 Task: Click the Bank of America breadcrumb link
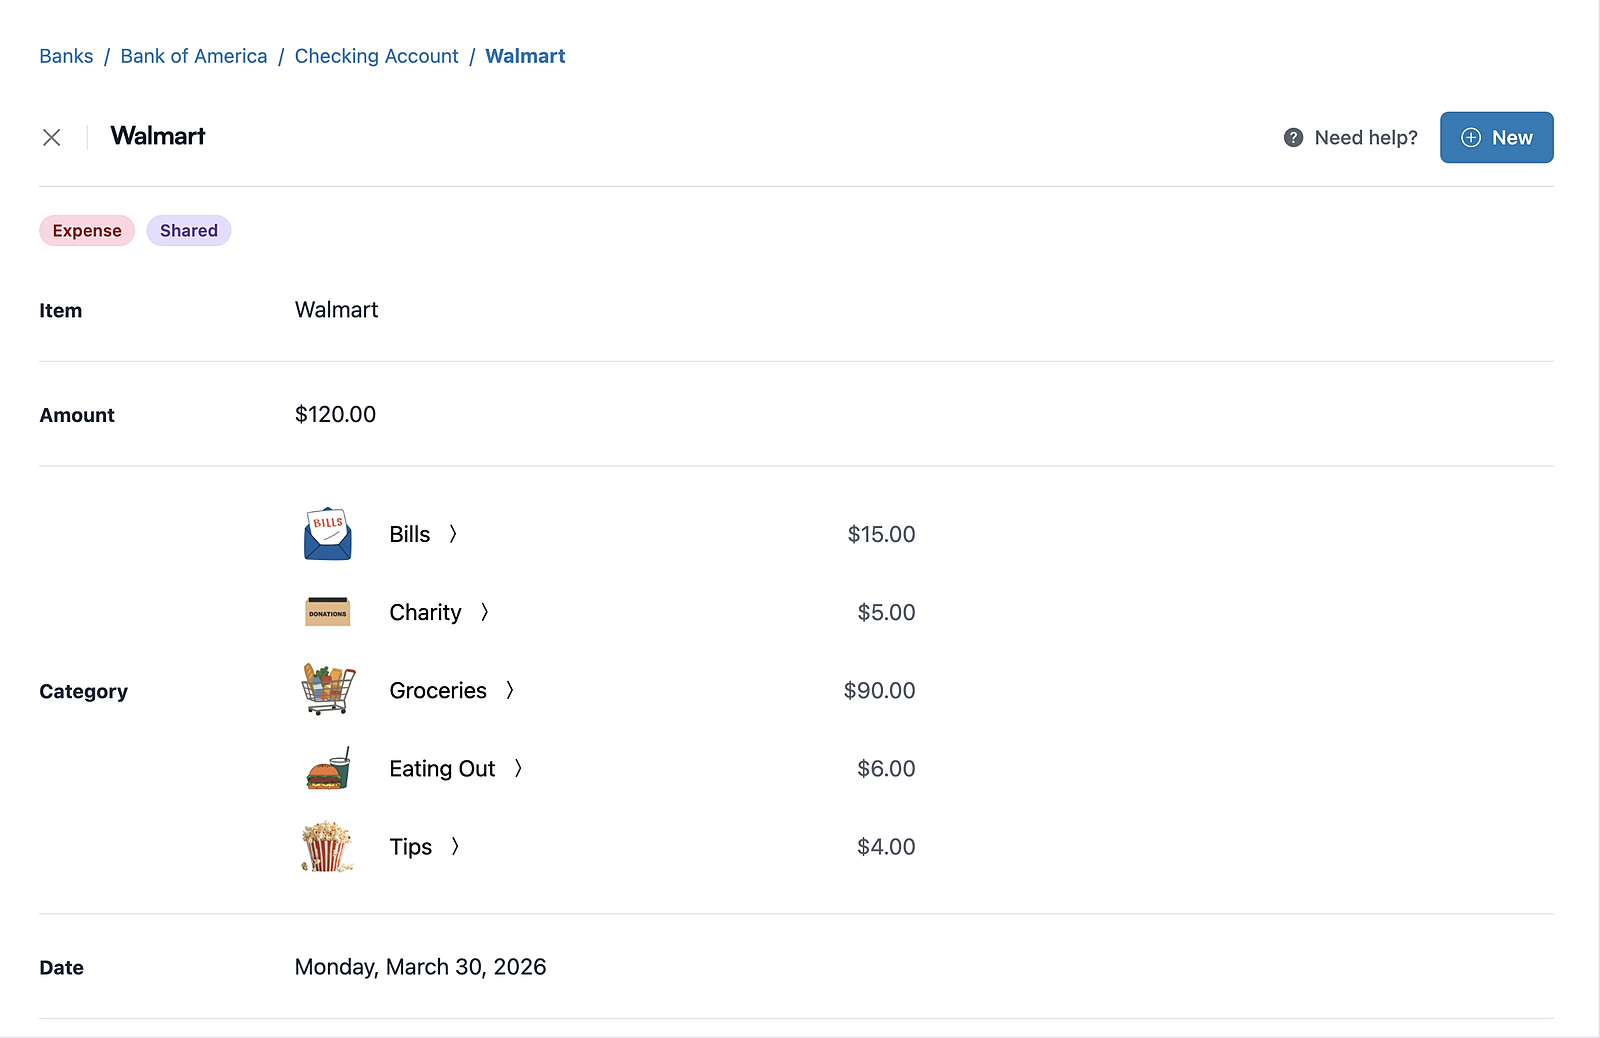coord(194,56)
